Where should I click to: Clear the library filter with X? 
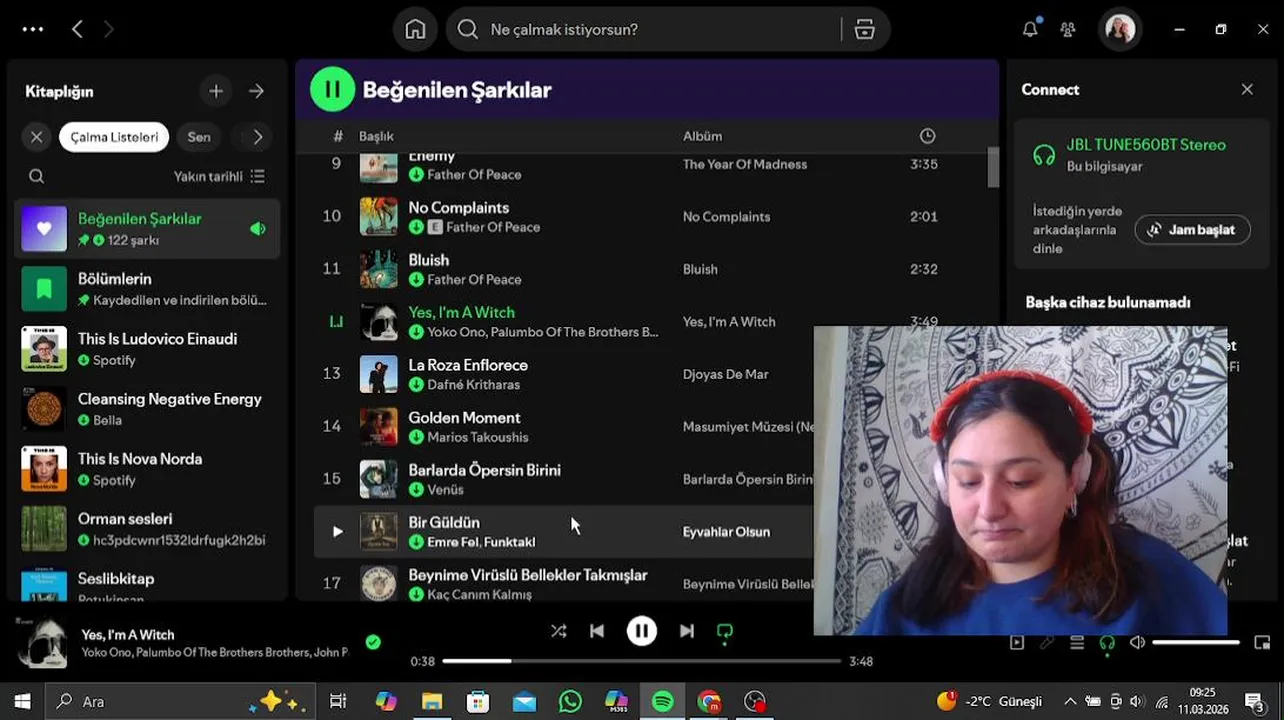click(37, 137)
